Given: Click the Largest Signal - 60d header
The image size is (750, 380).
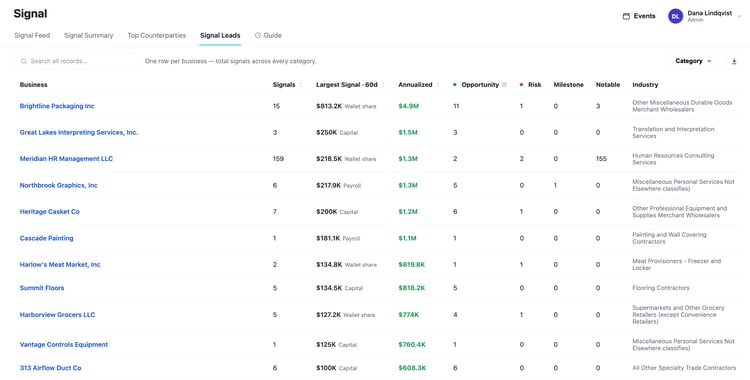Looking at the screenshot, I should [347, 85].
